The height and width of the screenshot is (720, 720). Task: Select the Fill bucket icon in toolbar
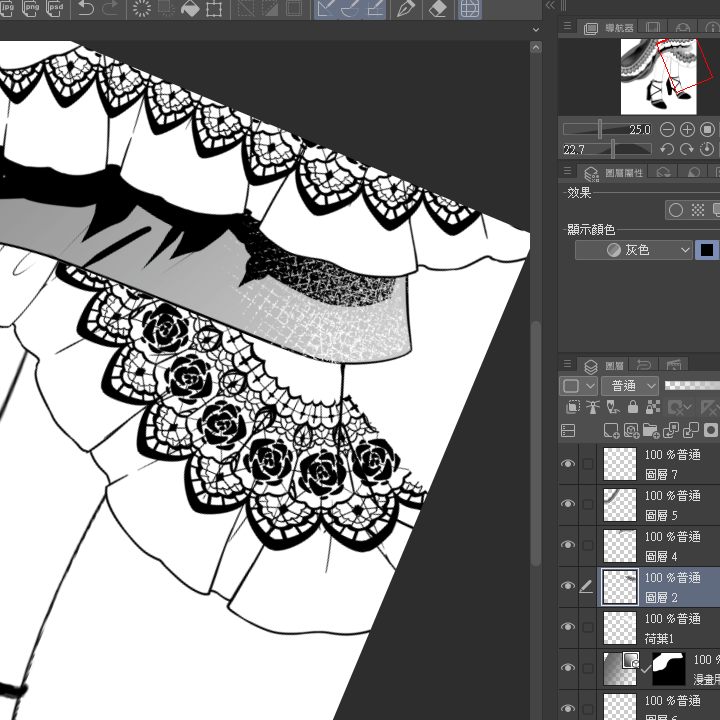[x=189, y=9]
